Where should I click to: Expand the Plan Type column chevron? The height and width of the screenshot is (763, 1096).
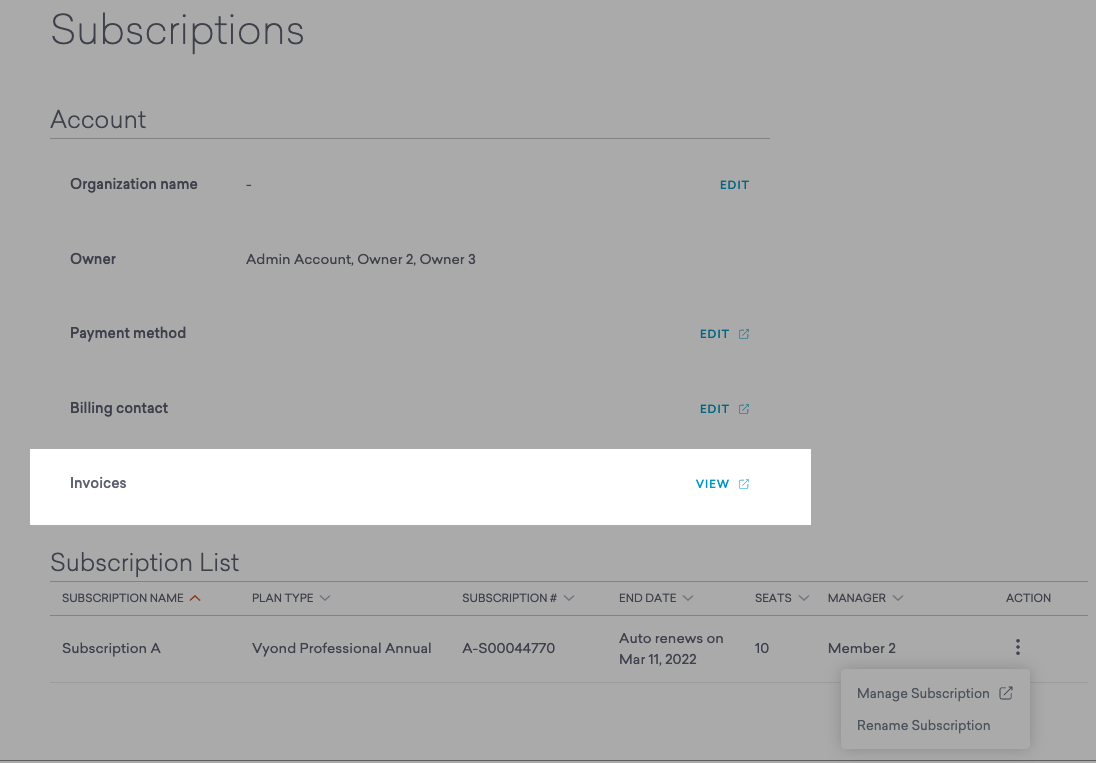point(325,598)
